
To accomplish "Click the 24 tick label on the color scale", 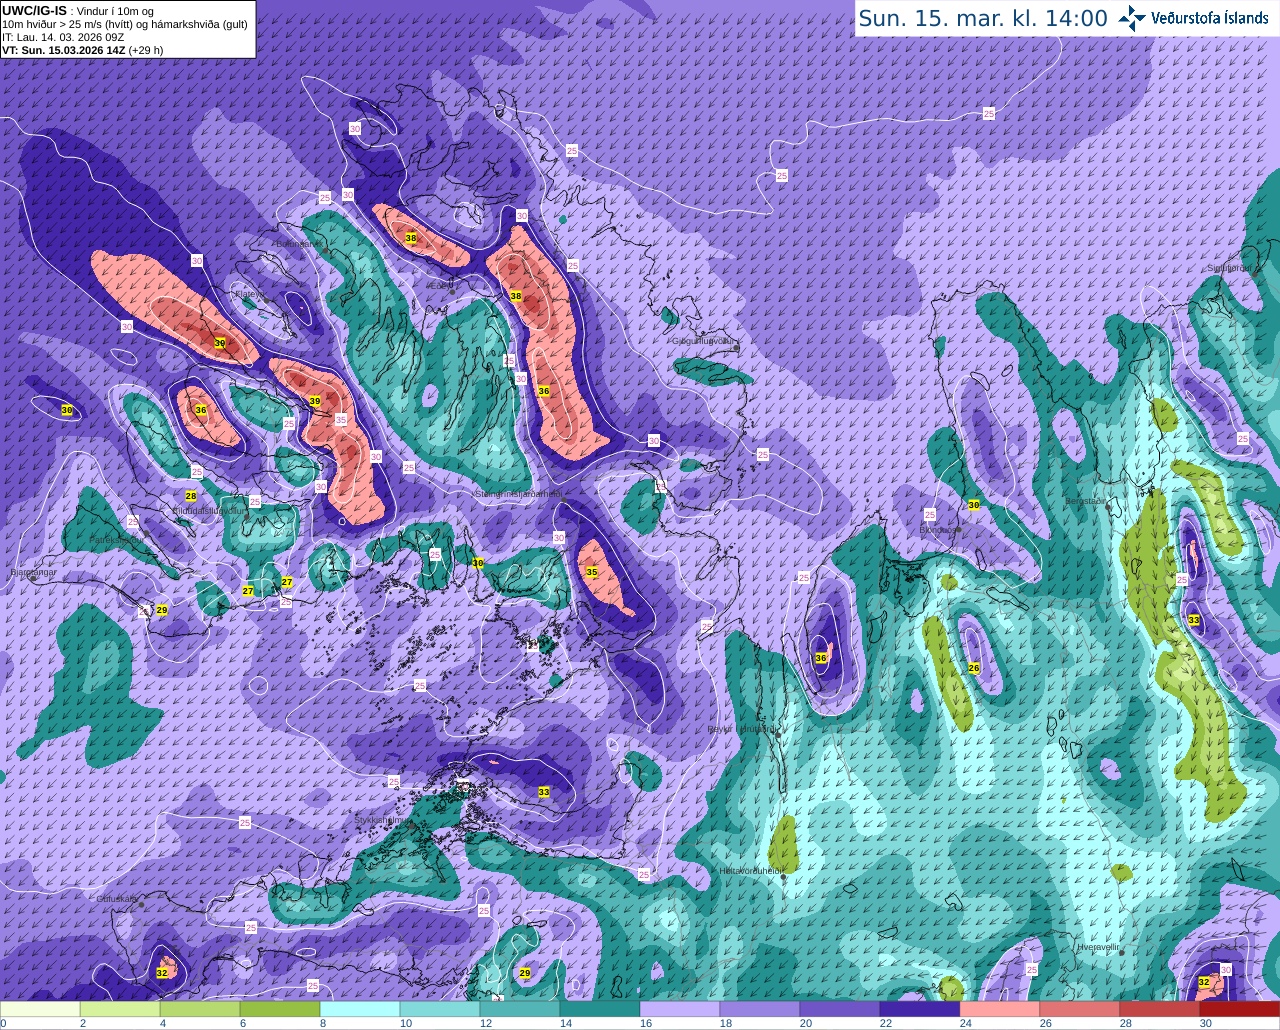I will pos(965,1023).
